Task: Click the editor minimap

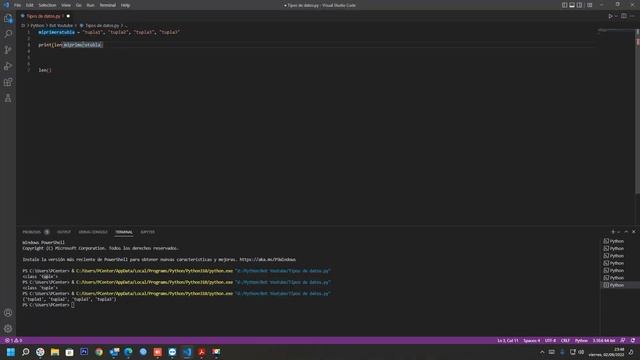Action: 616,31
